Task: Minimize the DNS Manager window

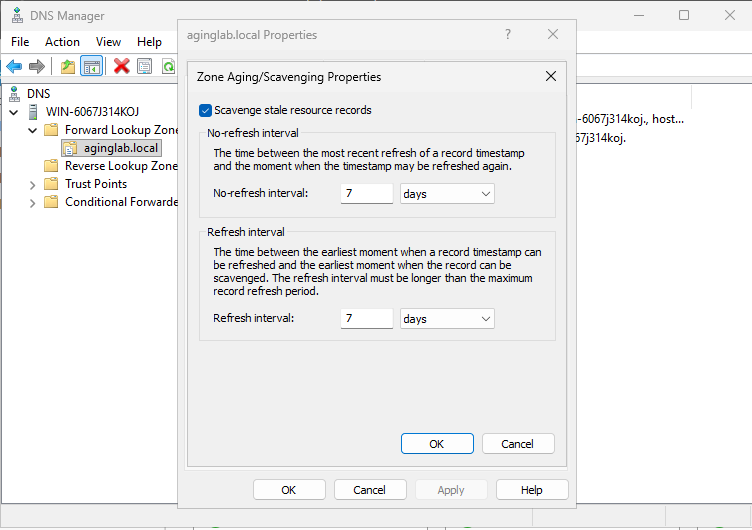Action: 639,15
